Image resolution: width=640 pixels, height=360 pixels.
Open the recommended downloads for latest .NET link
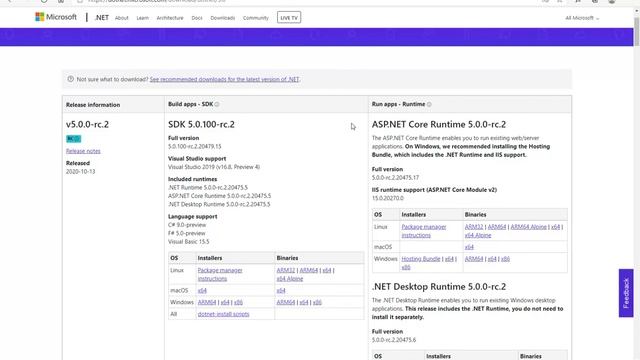point(224,79)
